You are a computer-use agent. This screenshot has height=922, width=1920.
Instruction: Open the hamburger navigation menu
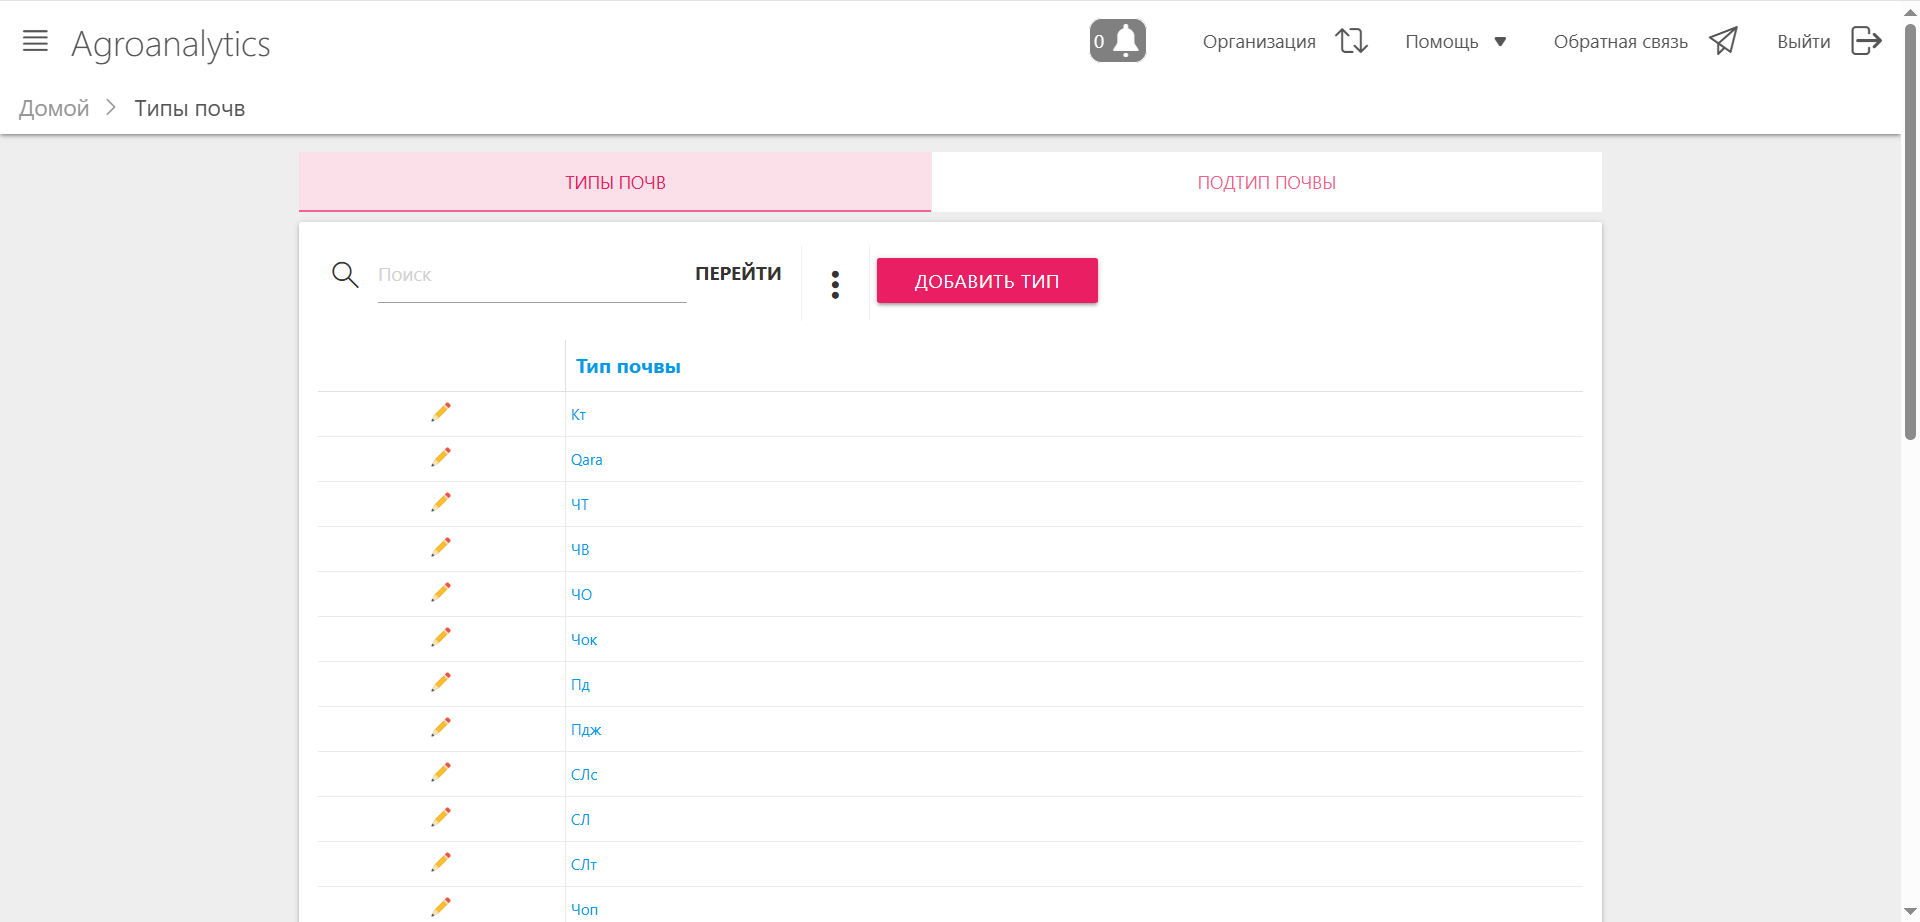pyautogui.click(x=35, y=41)
